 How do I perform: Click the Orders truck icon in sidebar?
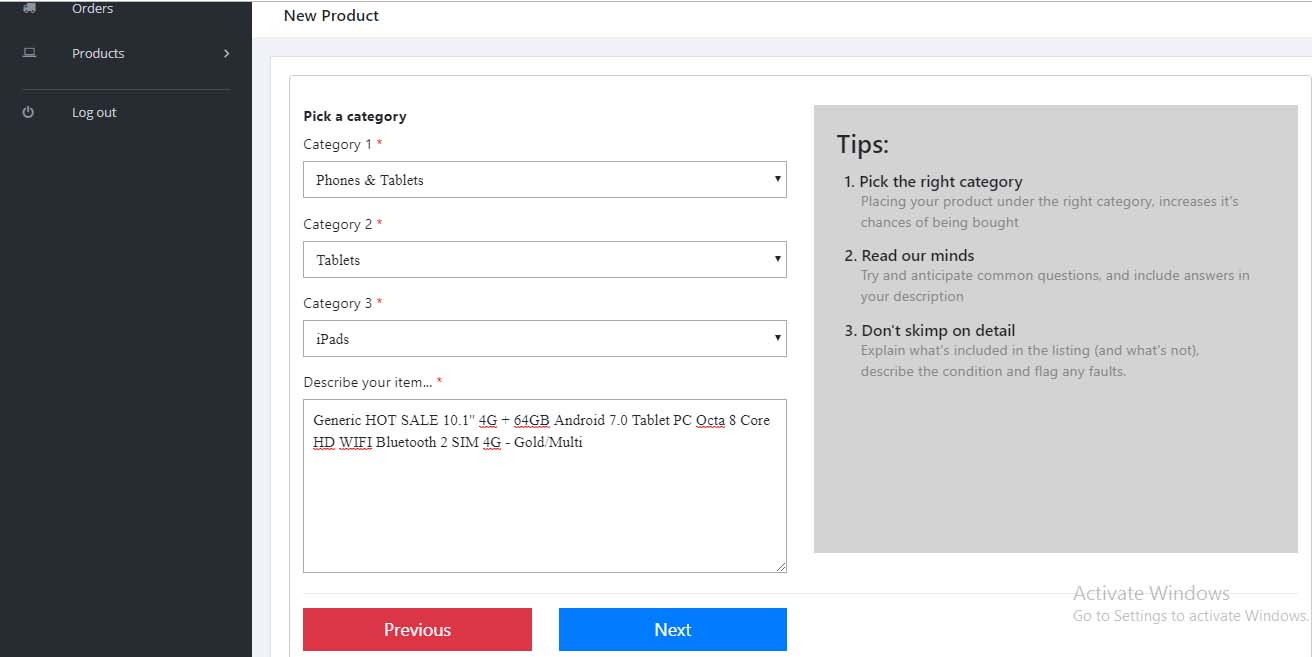pyautogui.click(x=29, y=8)
